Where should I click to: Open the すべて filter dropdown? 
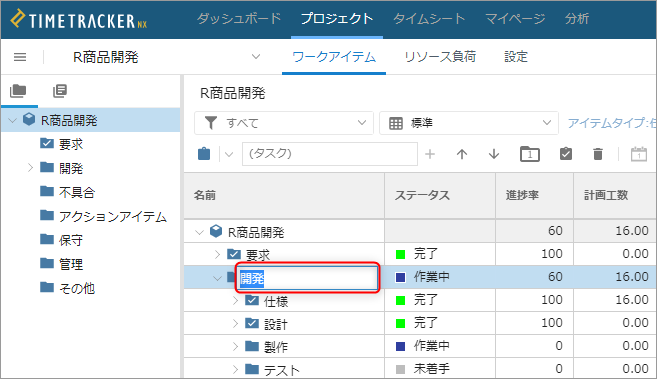[x=284, y=123]
